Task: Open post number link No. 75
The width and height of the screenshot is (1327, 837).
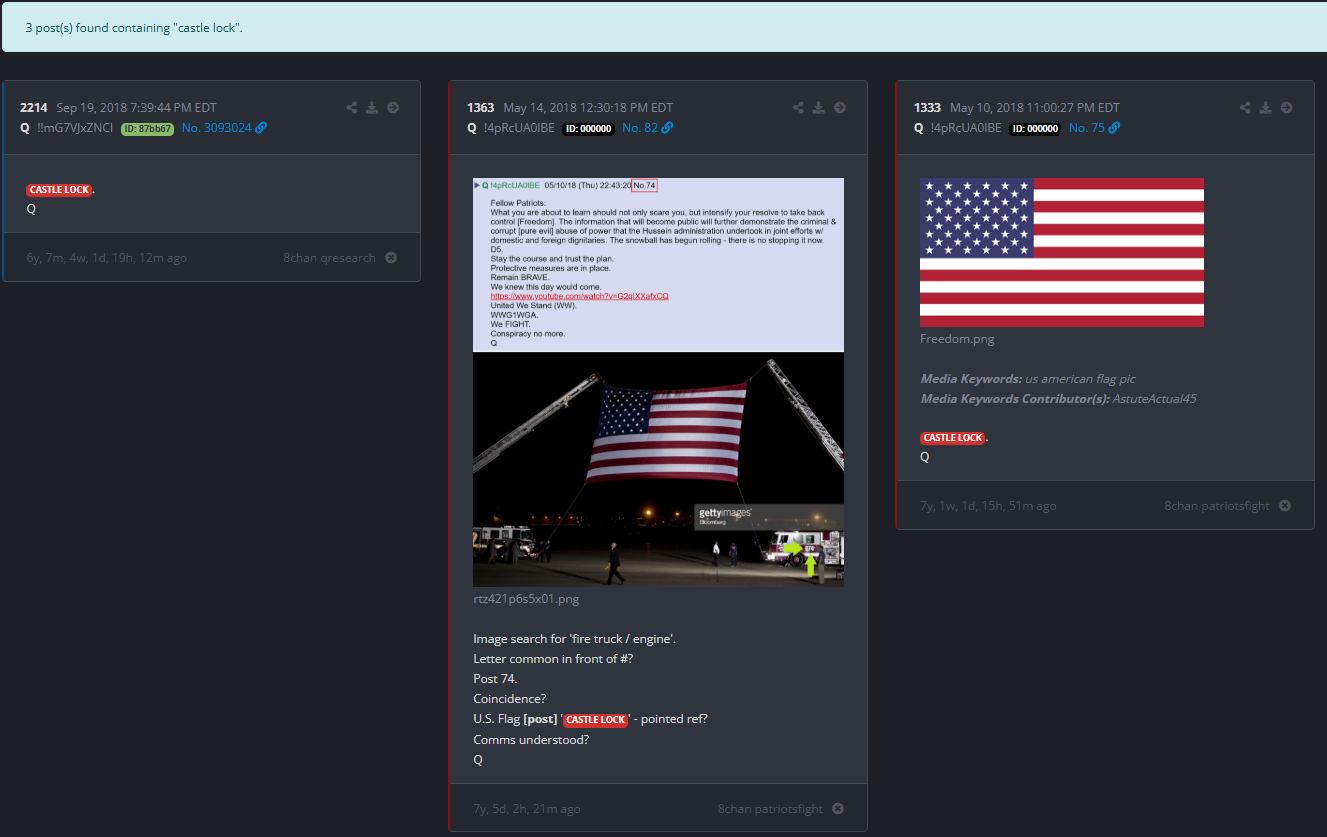Action: [1087, 128]
